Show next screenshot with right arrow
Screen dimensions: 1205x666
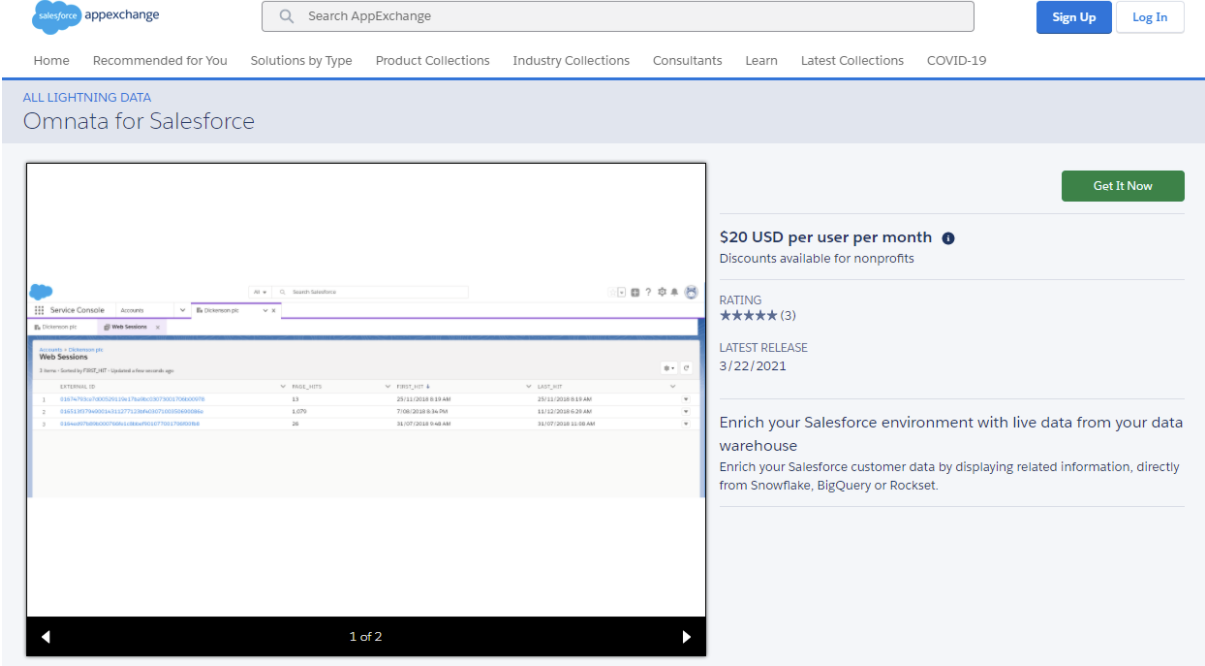coord(686,637)
